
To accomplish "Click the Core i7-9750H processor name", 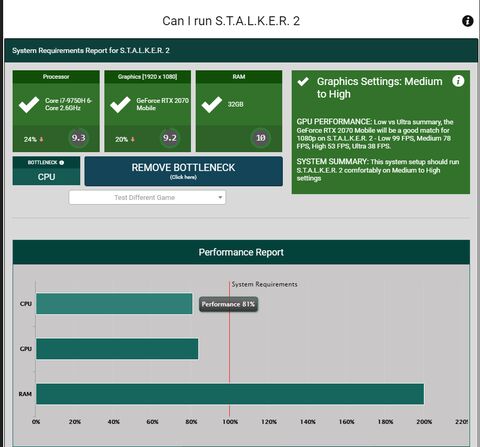I will [68, 104].
